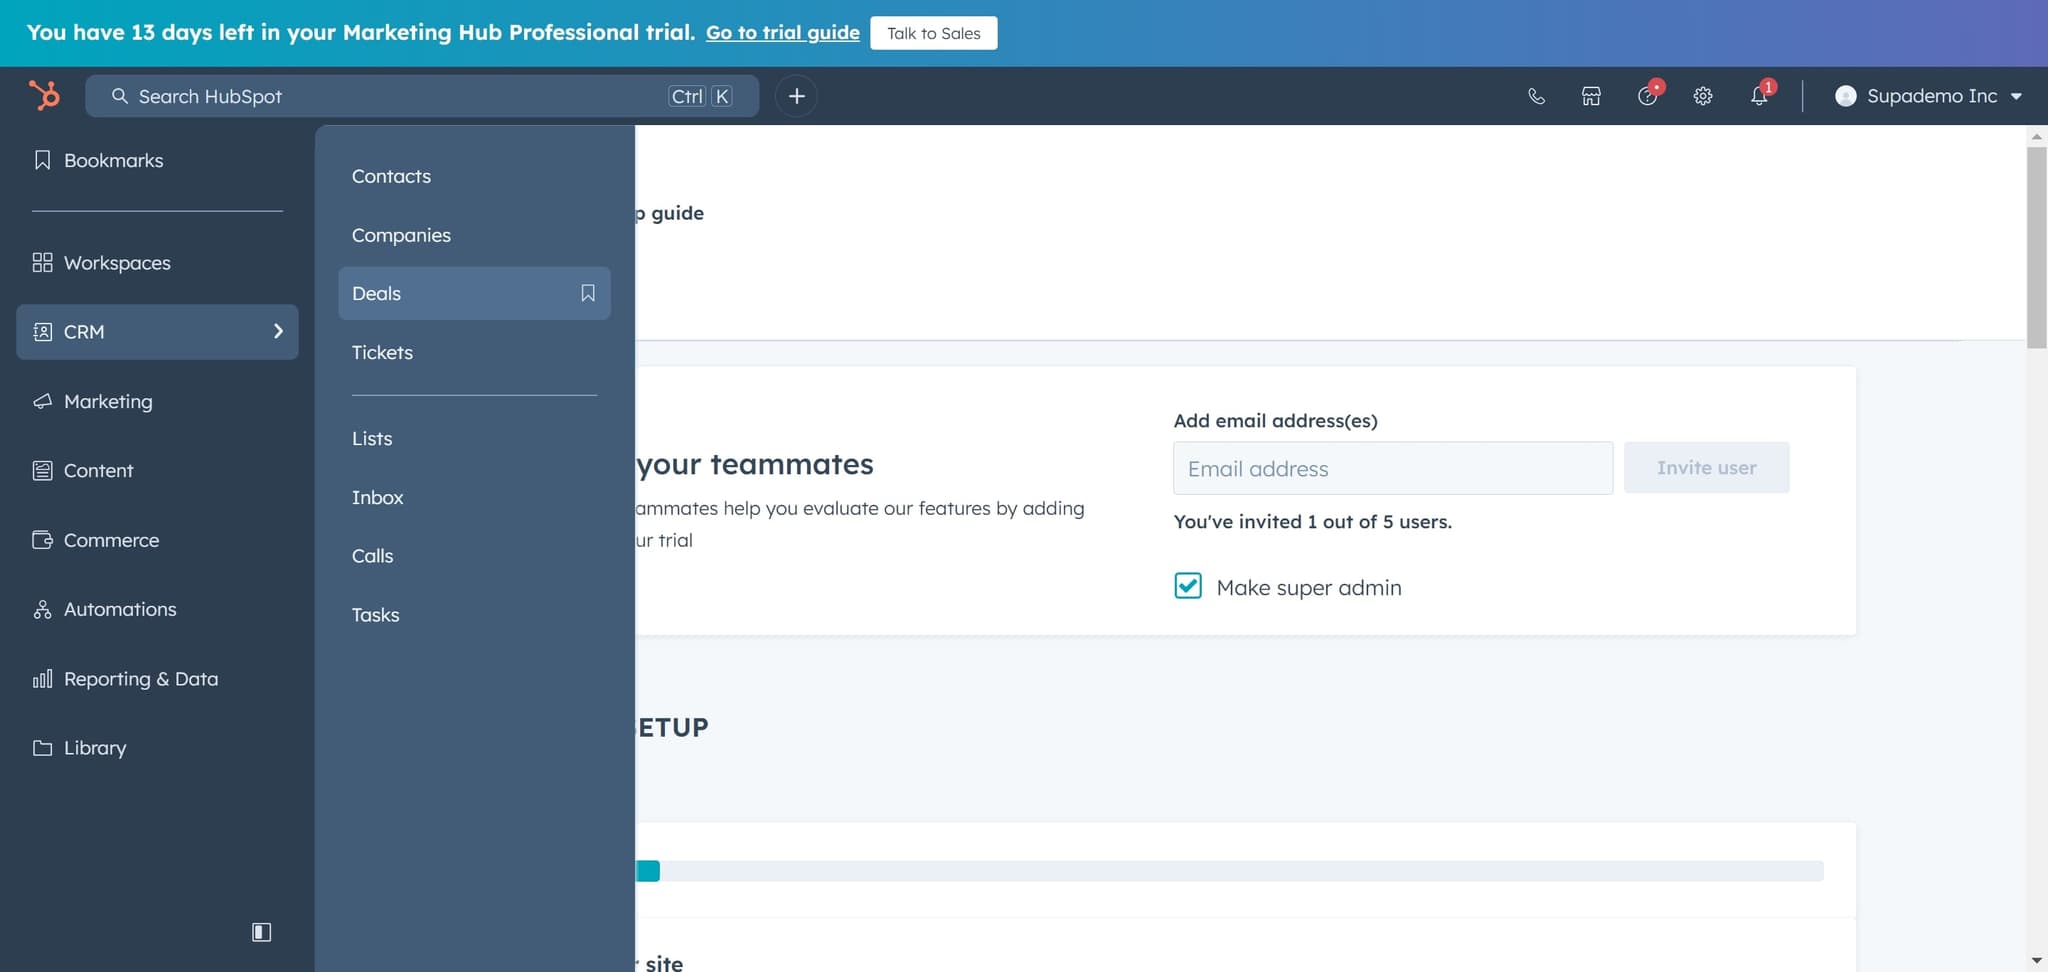
Task: Expand the CRM menu chevron
Action: [277, 331]
